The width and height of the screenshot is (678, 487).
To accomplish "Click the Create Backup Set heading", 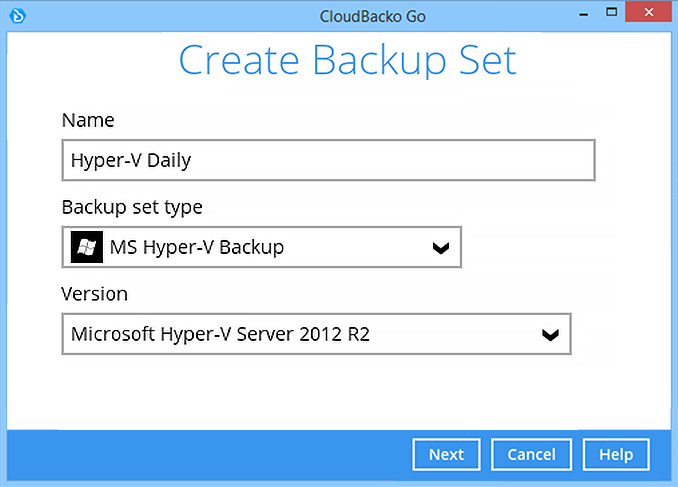I will click(348, 61).
